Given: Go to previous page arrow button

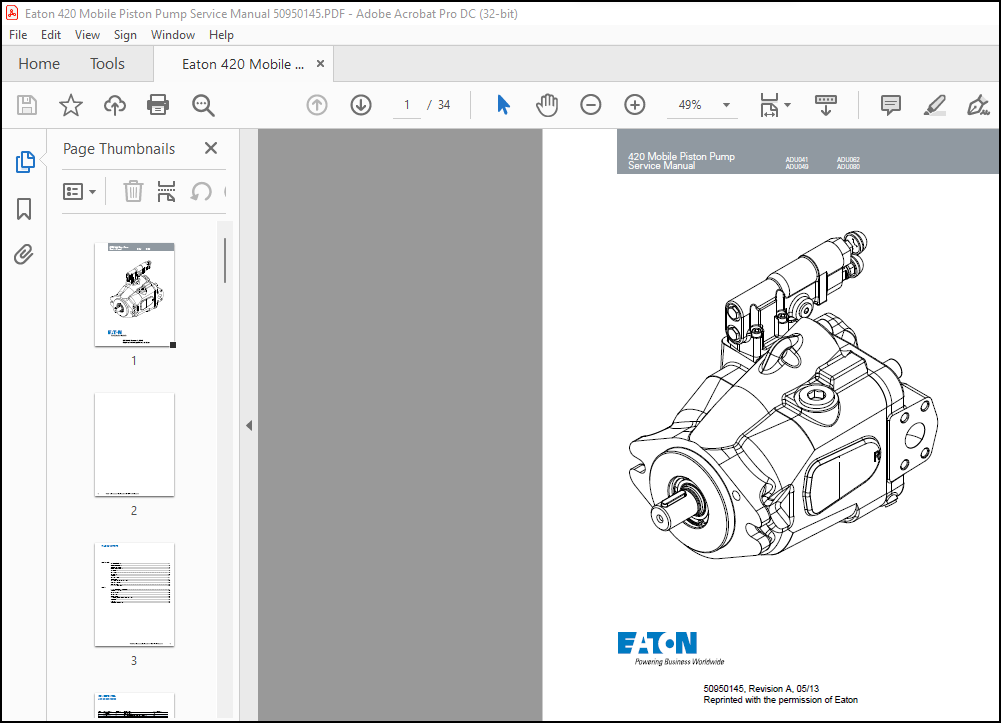Looking at the screenshot, I should point(317,105).
